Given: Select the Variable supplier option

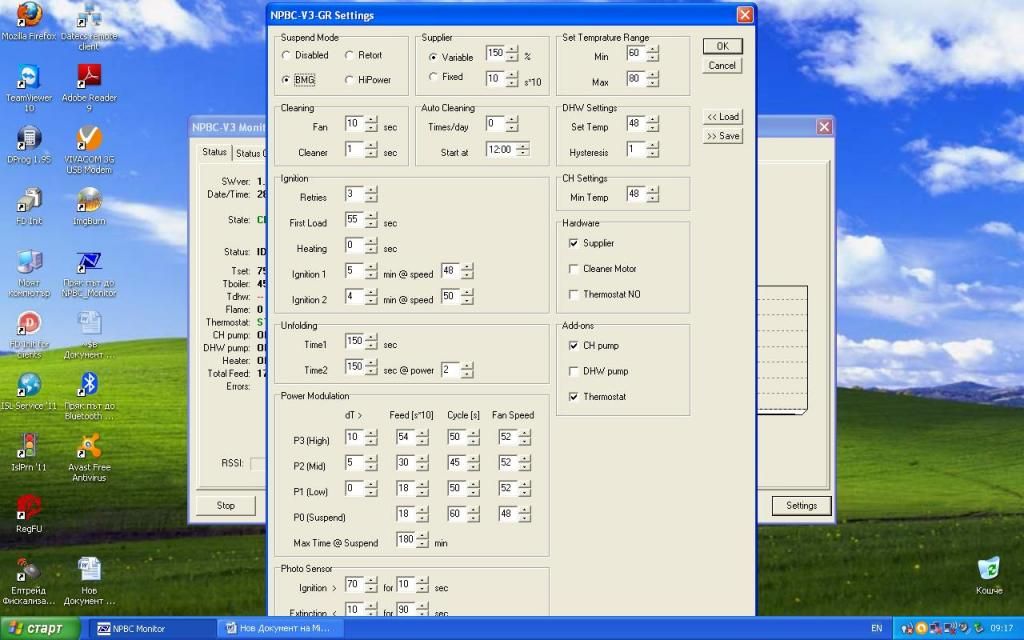Looking at the screenshot, I should point(451,57).
